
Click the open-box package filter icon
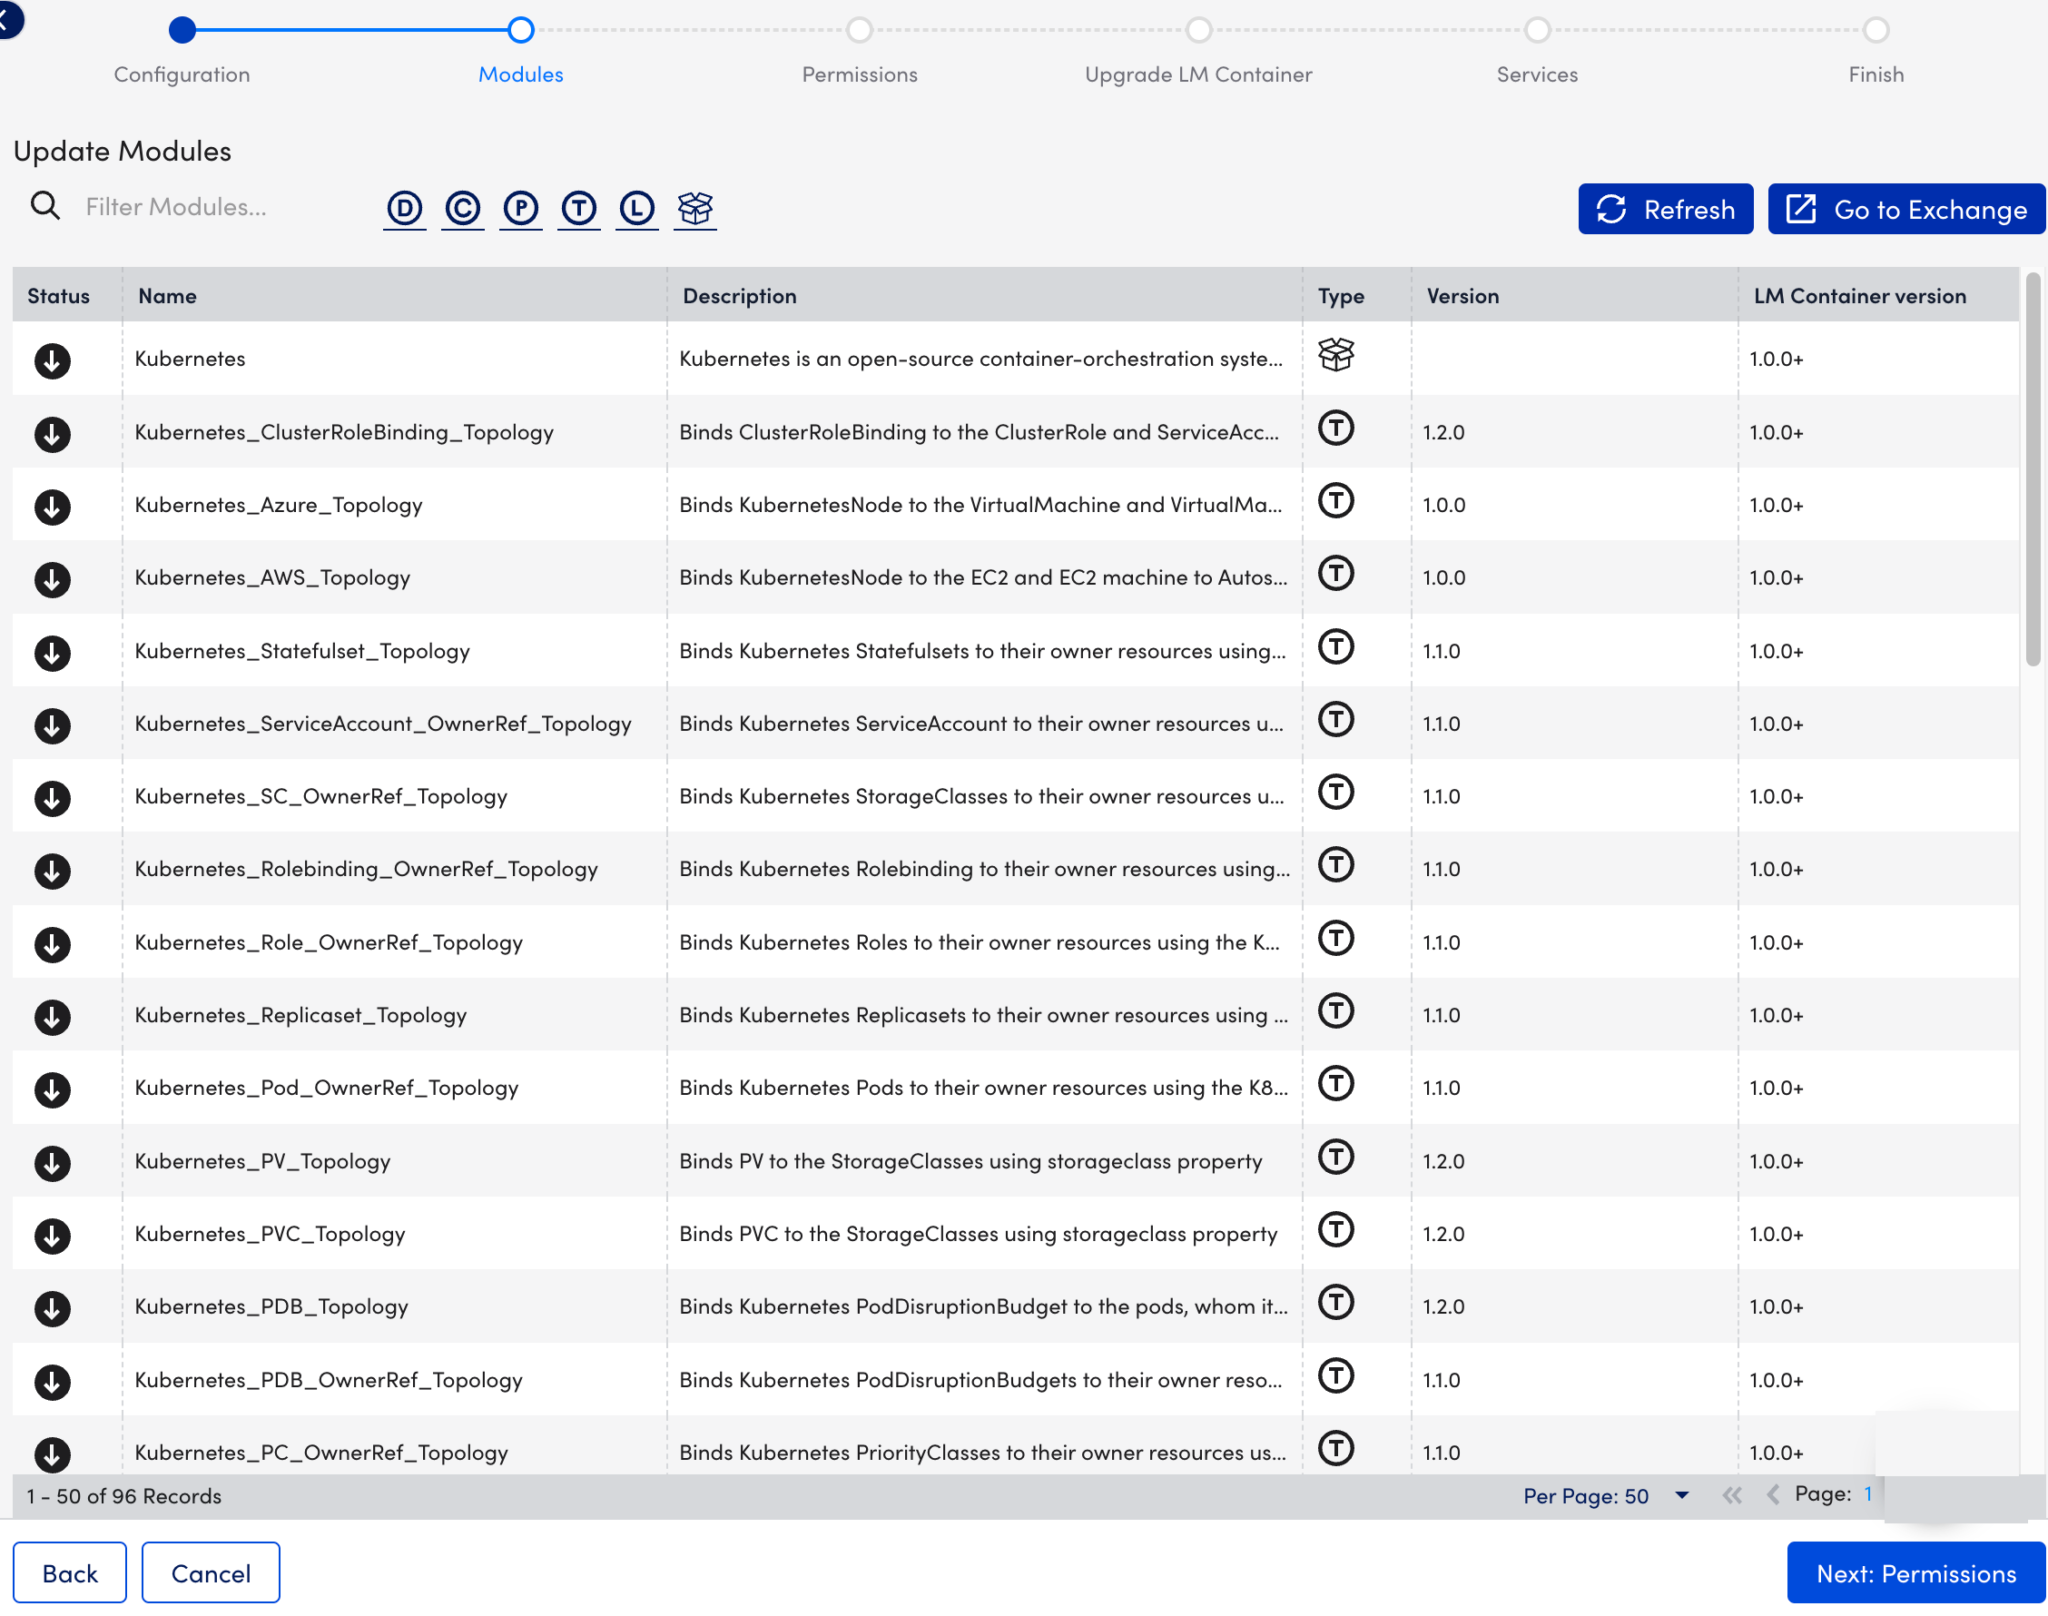point(694,207)
